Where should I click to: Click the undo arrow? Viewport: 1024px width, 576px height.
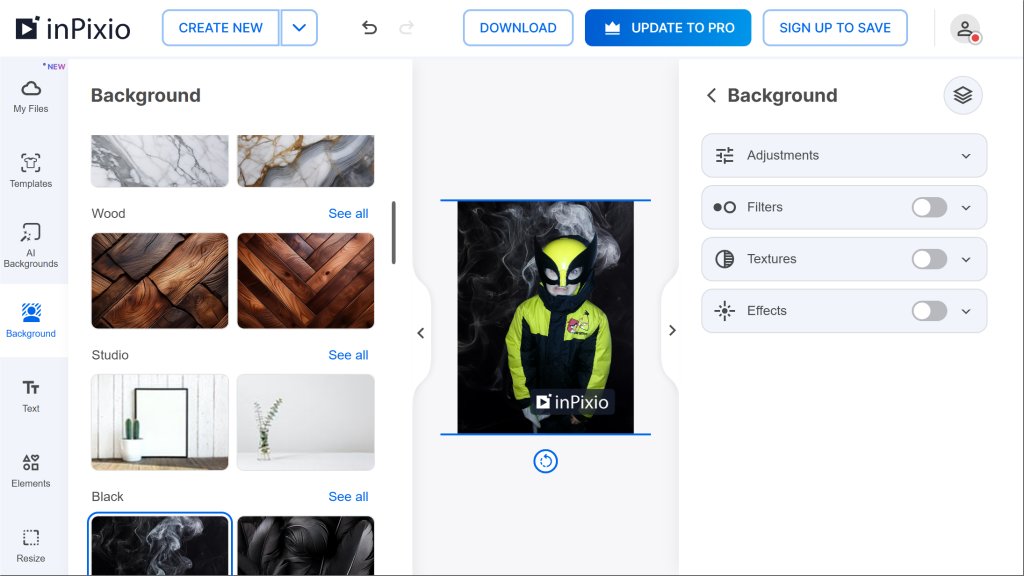coord(370,27)
